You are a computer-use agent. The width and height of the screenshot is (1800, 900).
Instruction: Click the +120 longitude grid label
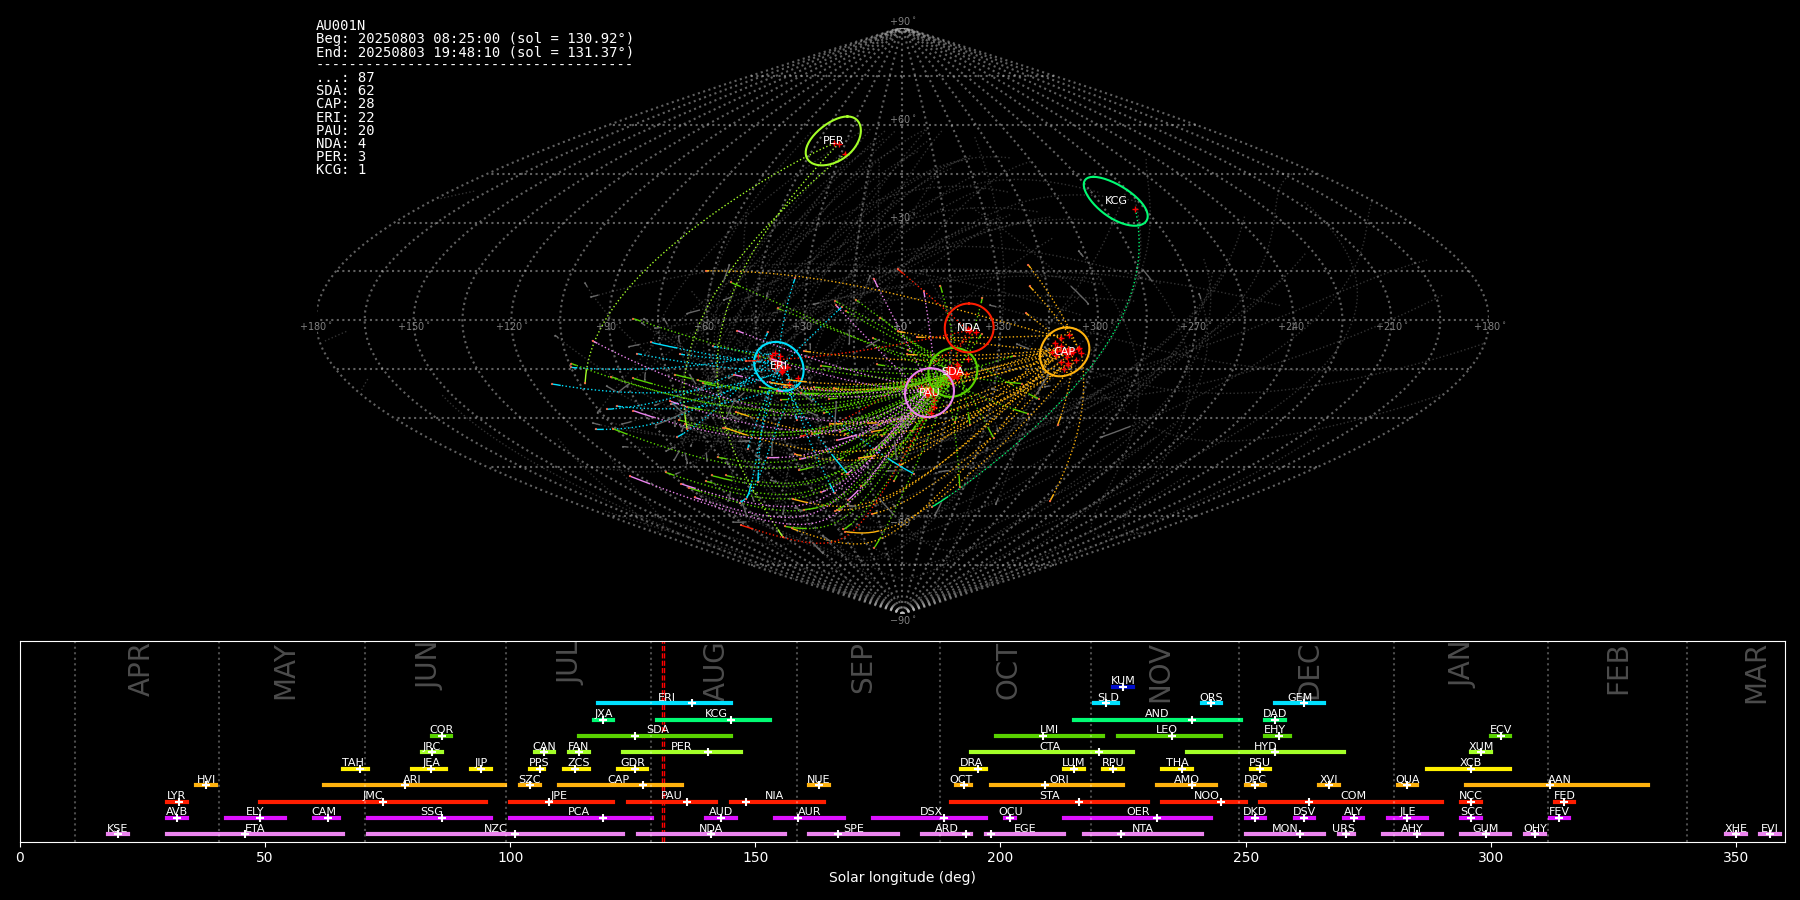point(509,326)
